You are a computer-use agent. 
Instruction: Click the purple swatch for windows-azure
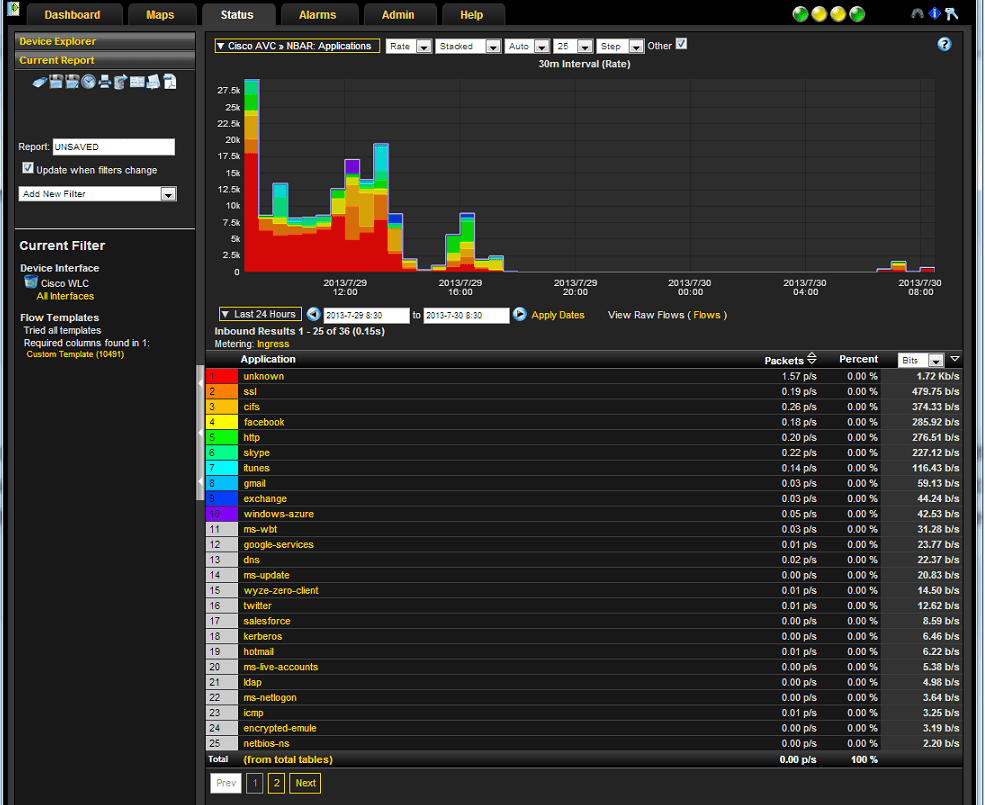click(222, 514)
